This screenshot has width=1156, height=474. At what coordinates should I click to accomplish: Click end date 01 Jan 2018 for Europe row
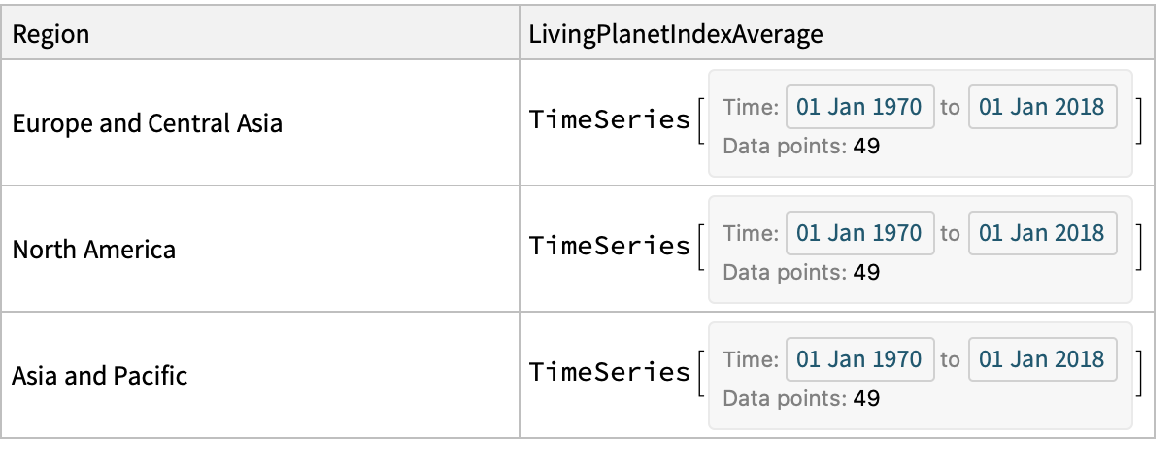[x=1042, y=107]
